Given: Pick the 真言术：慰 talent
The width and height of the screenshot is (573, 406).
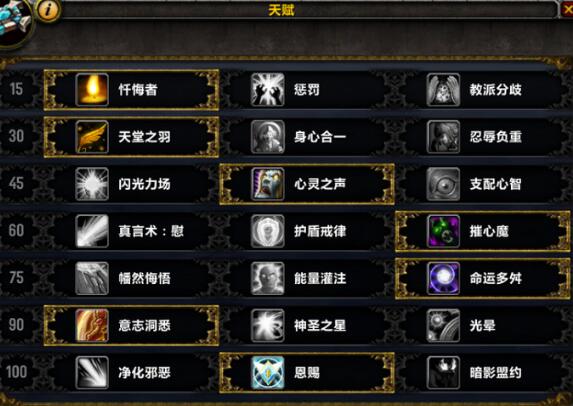Looking at the screenshot, I should [132, 231].
